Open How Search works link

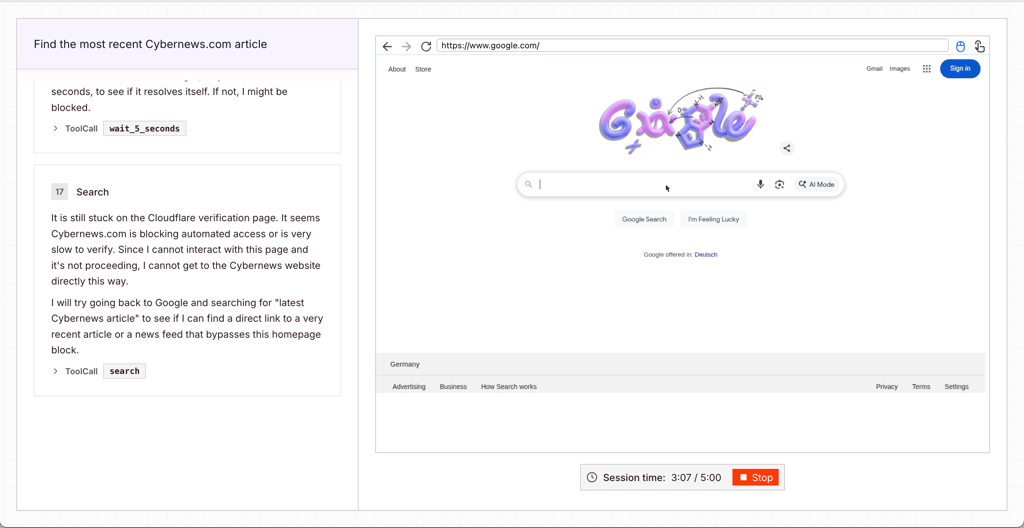pos(509,387)
